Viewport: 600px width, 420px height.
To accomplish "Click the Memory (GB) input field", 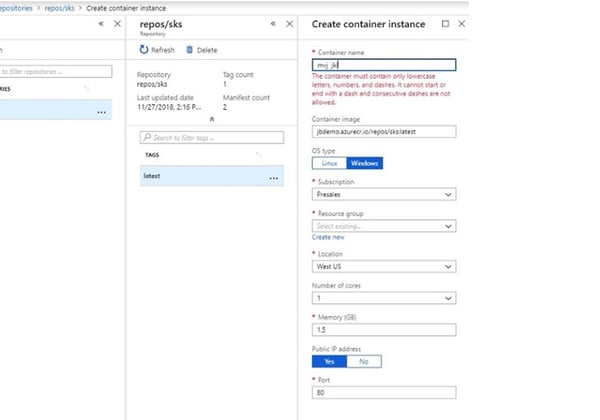I will pos(384,330).
